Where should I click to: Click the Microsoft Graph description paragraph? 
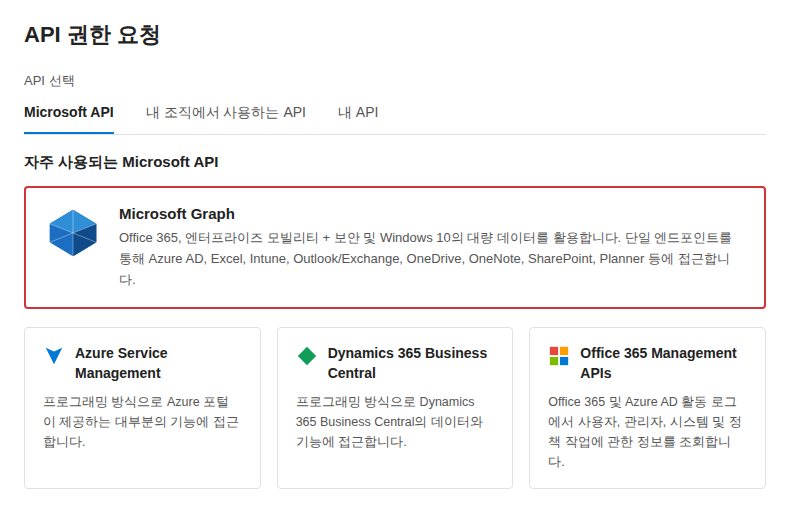[425, 259]
